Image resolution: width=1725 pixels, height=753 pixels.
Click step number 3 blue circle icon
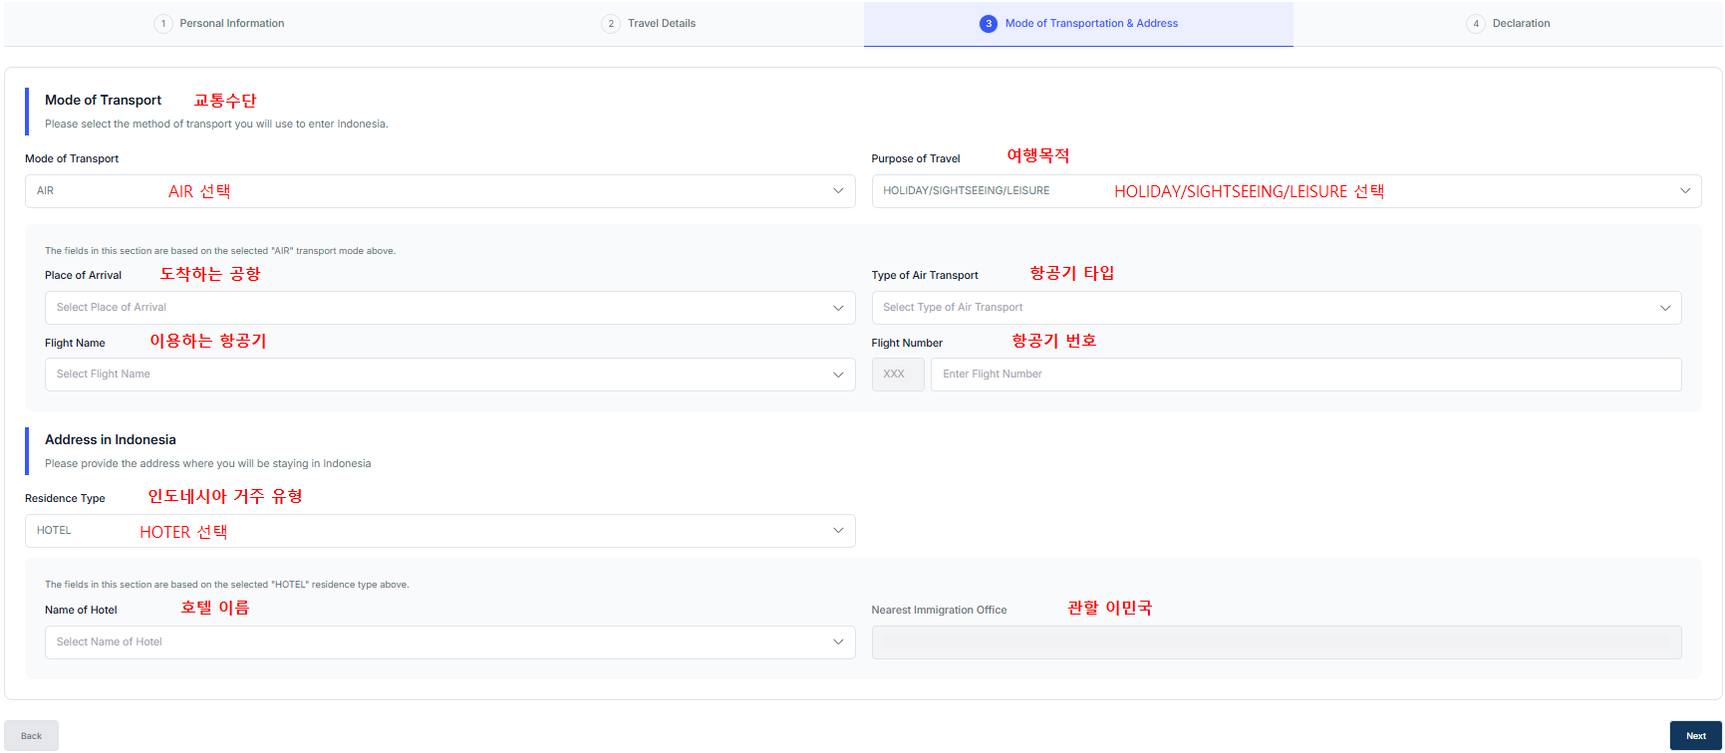pyautogui.click(x=988, y=23)
